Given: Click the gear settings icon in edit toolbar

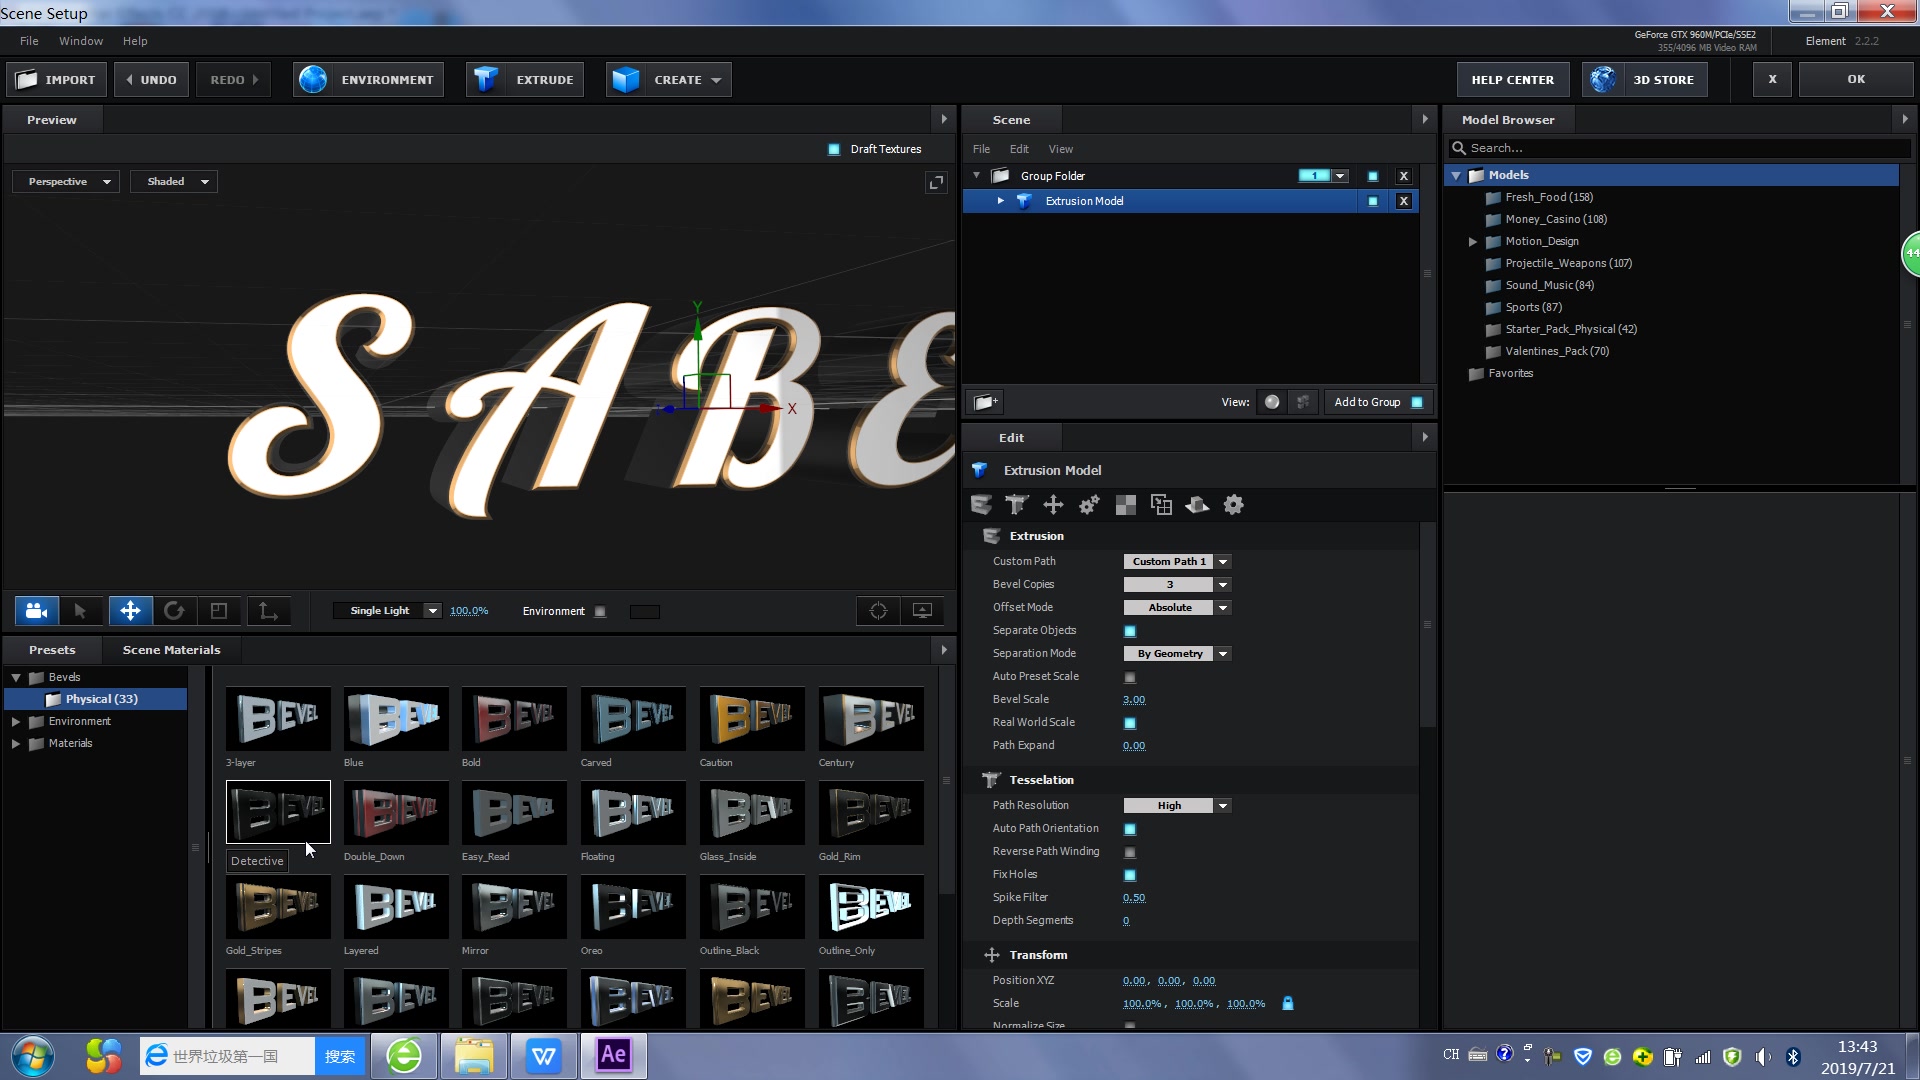Looking at the screenshot, I should pyautogui.click(x=1233, y=505).
